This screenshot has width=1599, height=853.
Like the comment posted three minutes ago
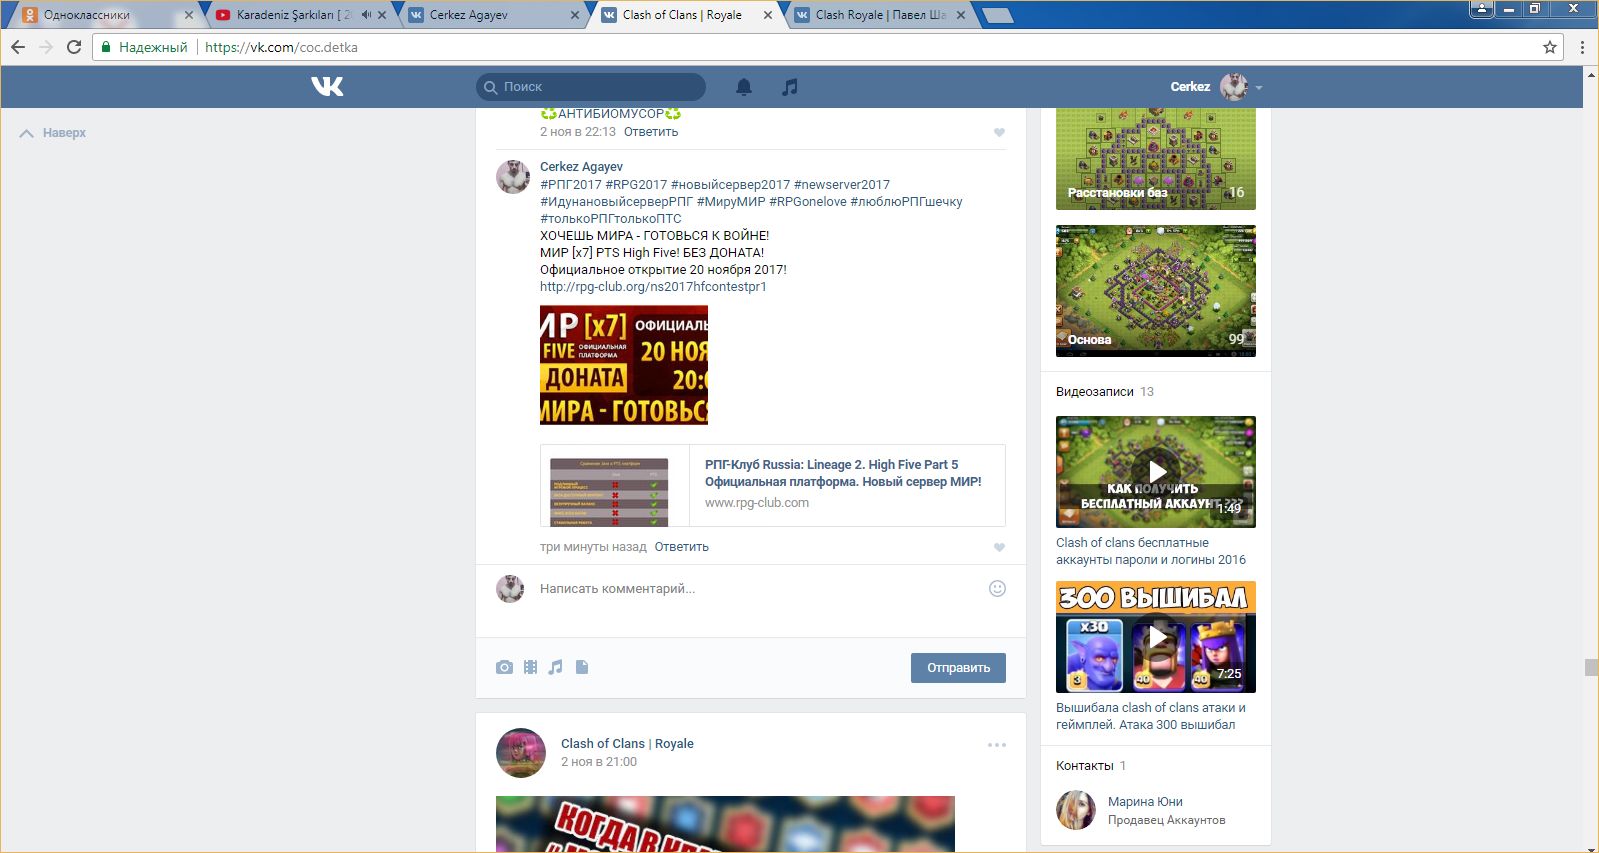tap(999, 547)
